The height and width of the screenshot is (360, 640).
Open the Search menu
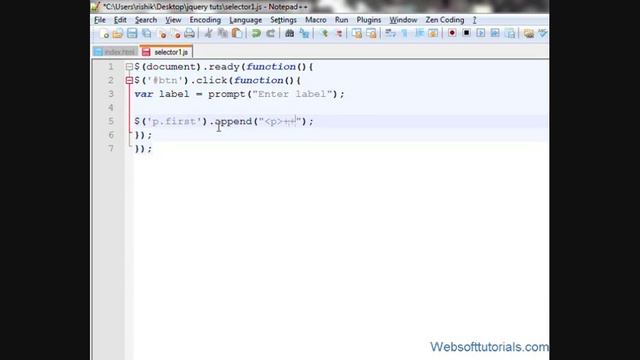coord(146,20)
